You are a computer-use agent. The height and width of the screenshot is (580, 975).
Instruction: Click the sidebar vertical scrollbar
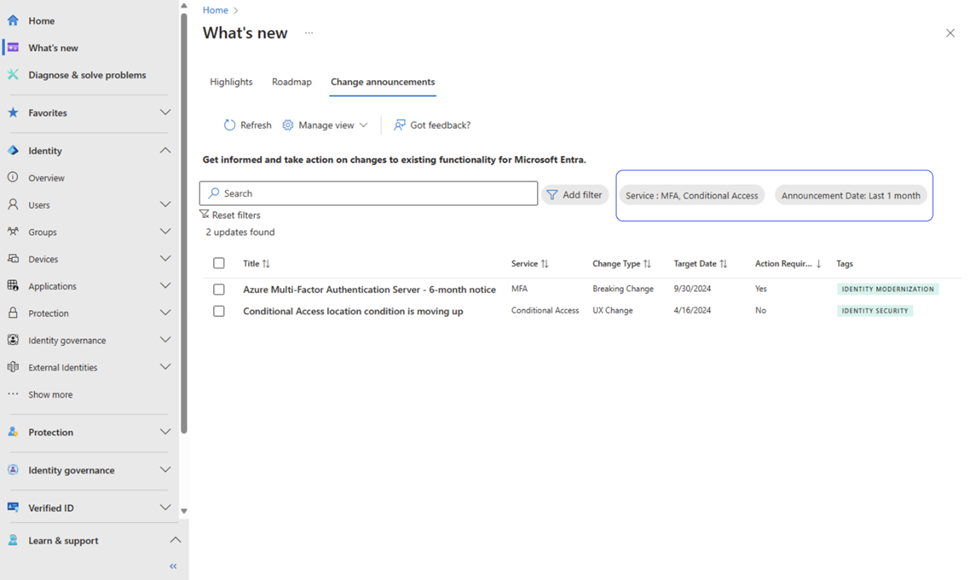[x=184, y=224]
